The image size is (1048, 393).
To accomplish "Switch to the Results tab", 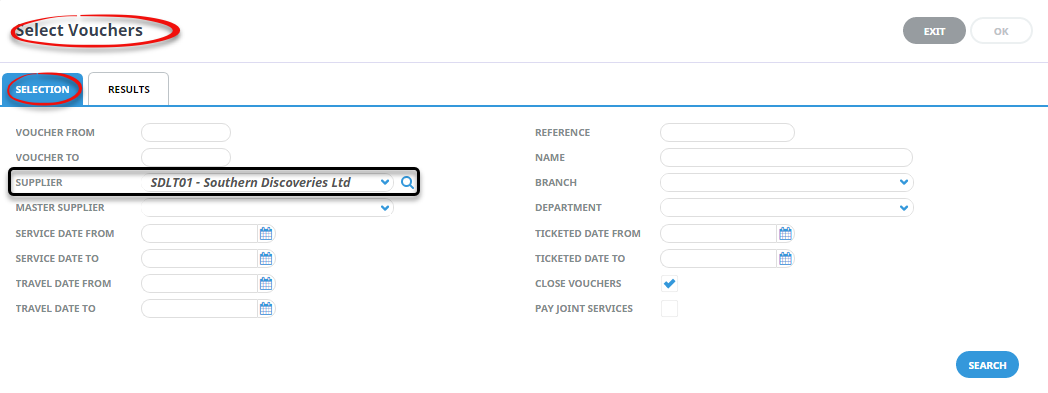I will pyautogui.click(x=129, y=90).
